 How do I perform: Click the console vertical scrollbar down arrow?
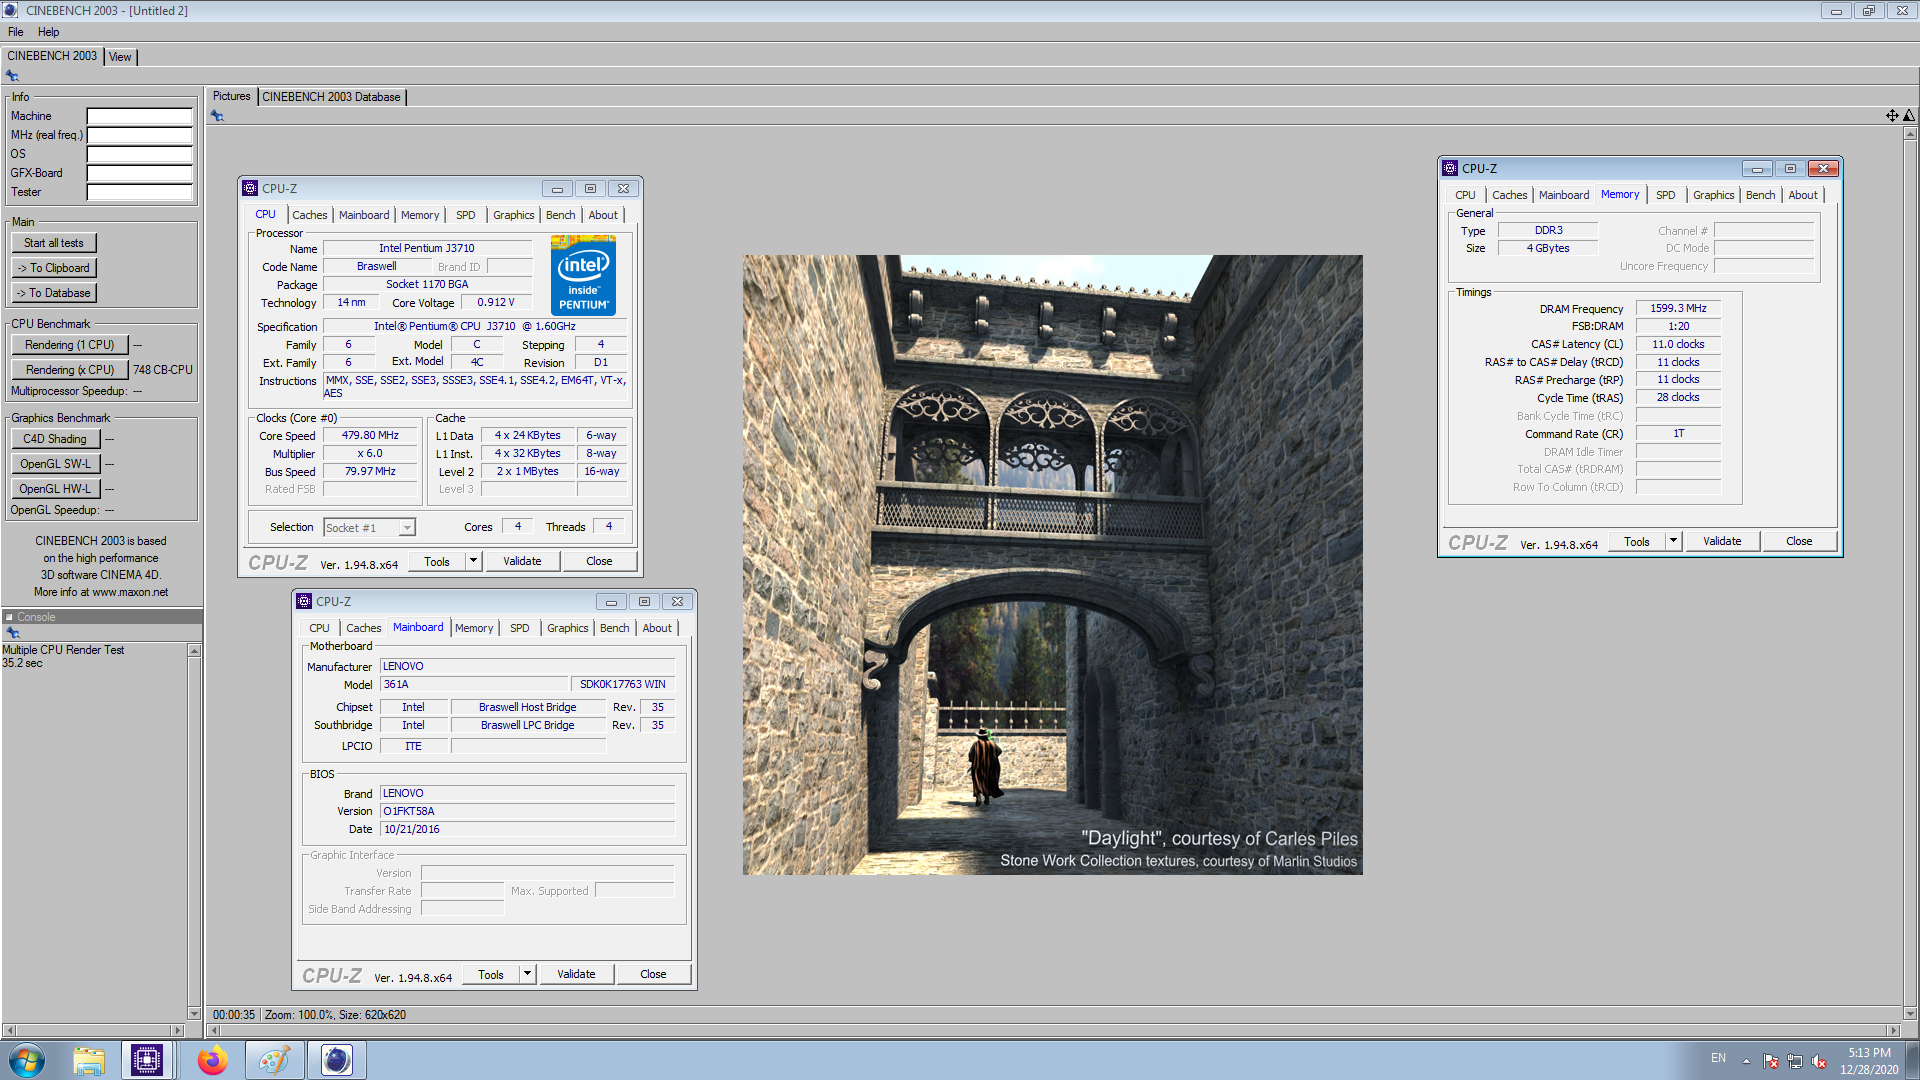(194, 1013)
